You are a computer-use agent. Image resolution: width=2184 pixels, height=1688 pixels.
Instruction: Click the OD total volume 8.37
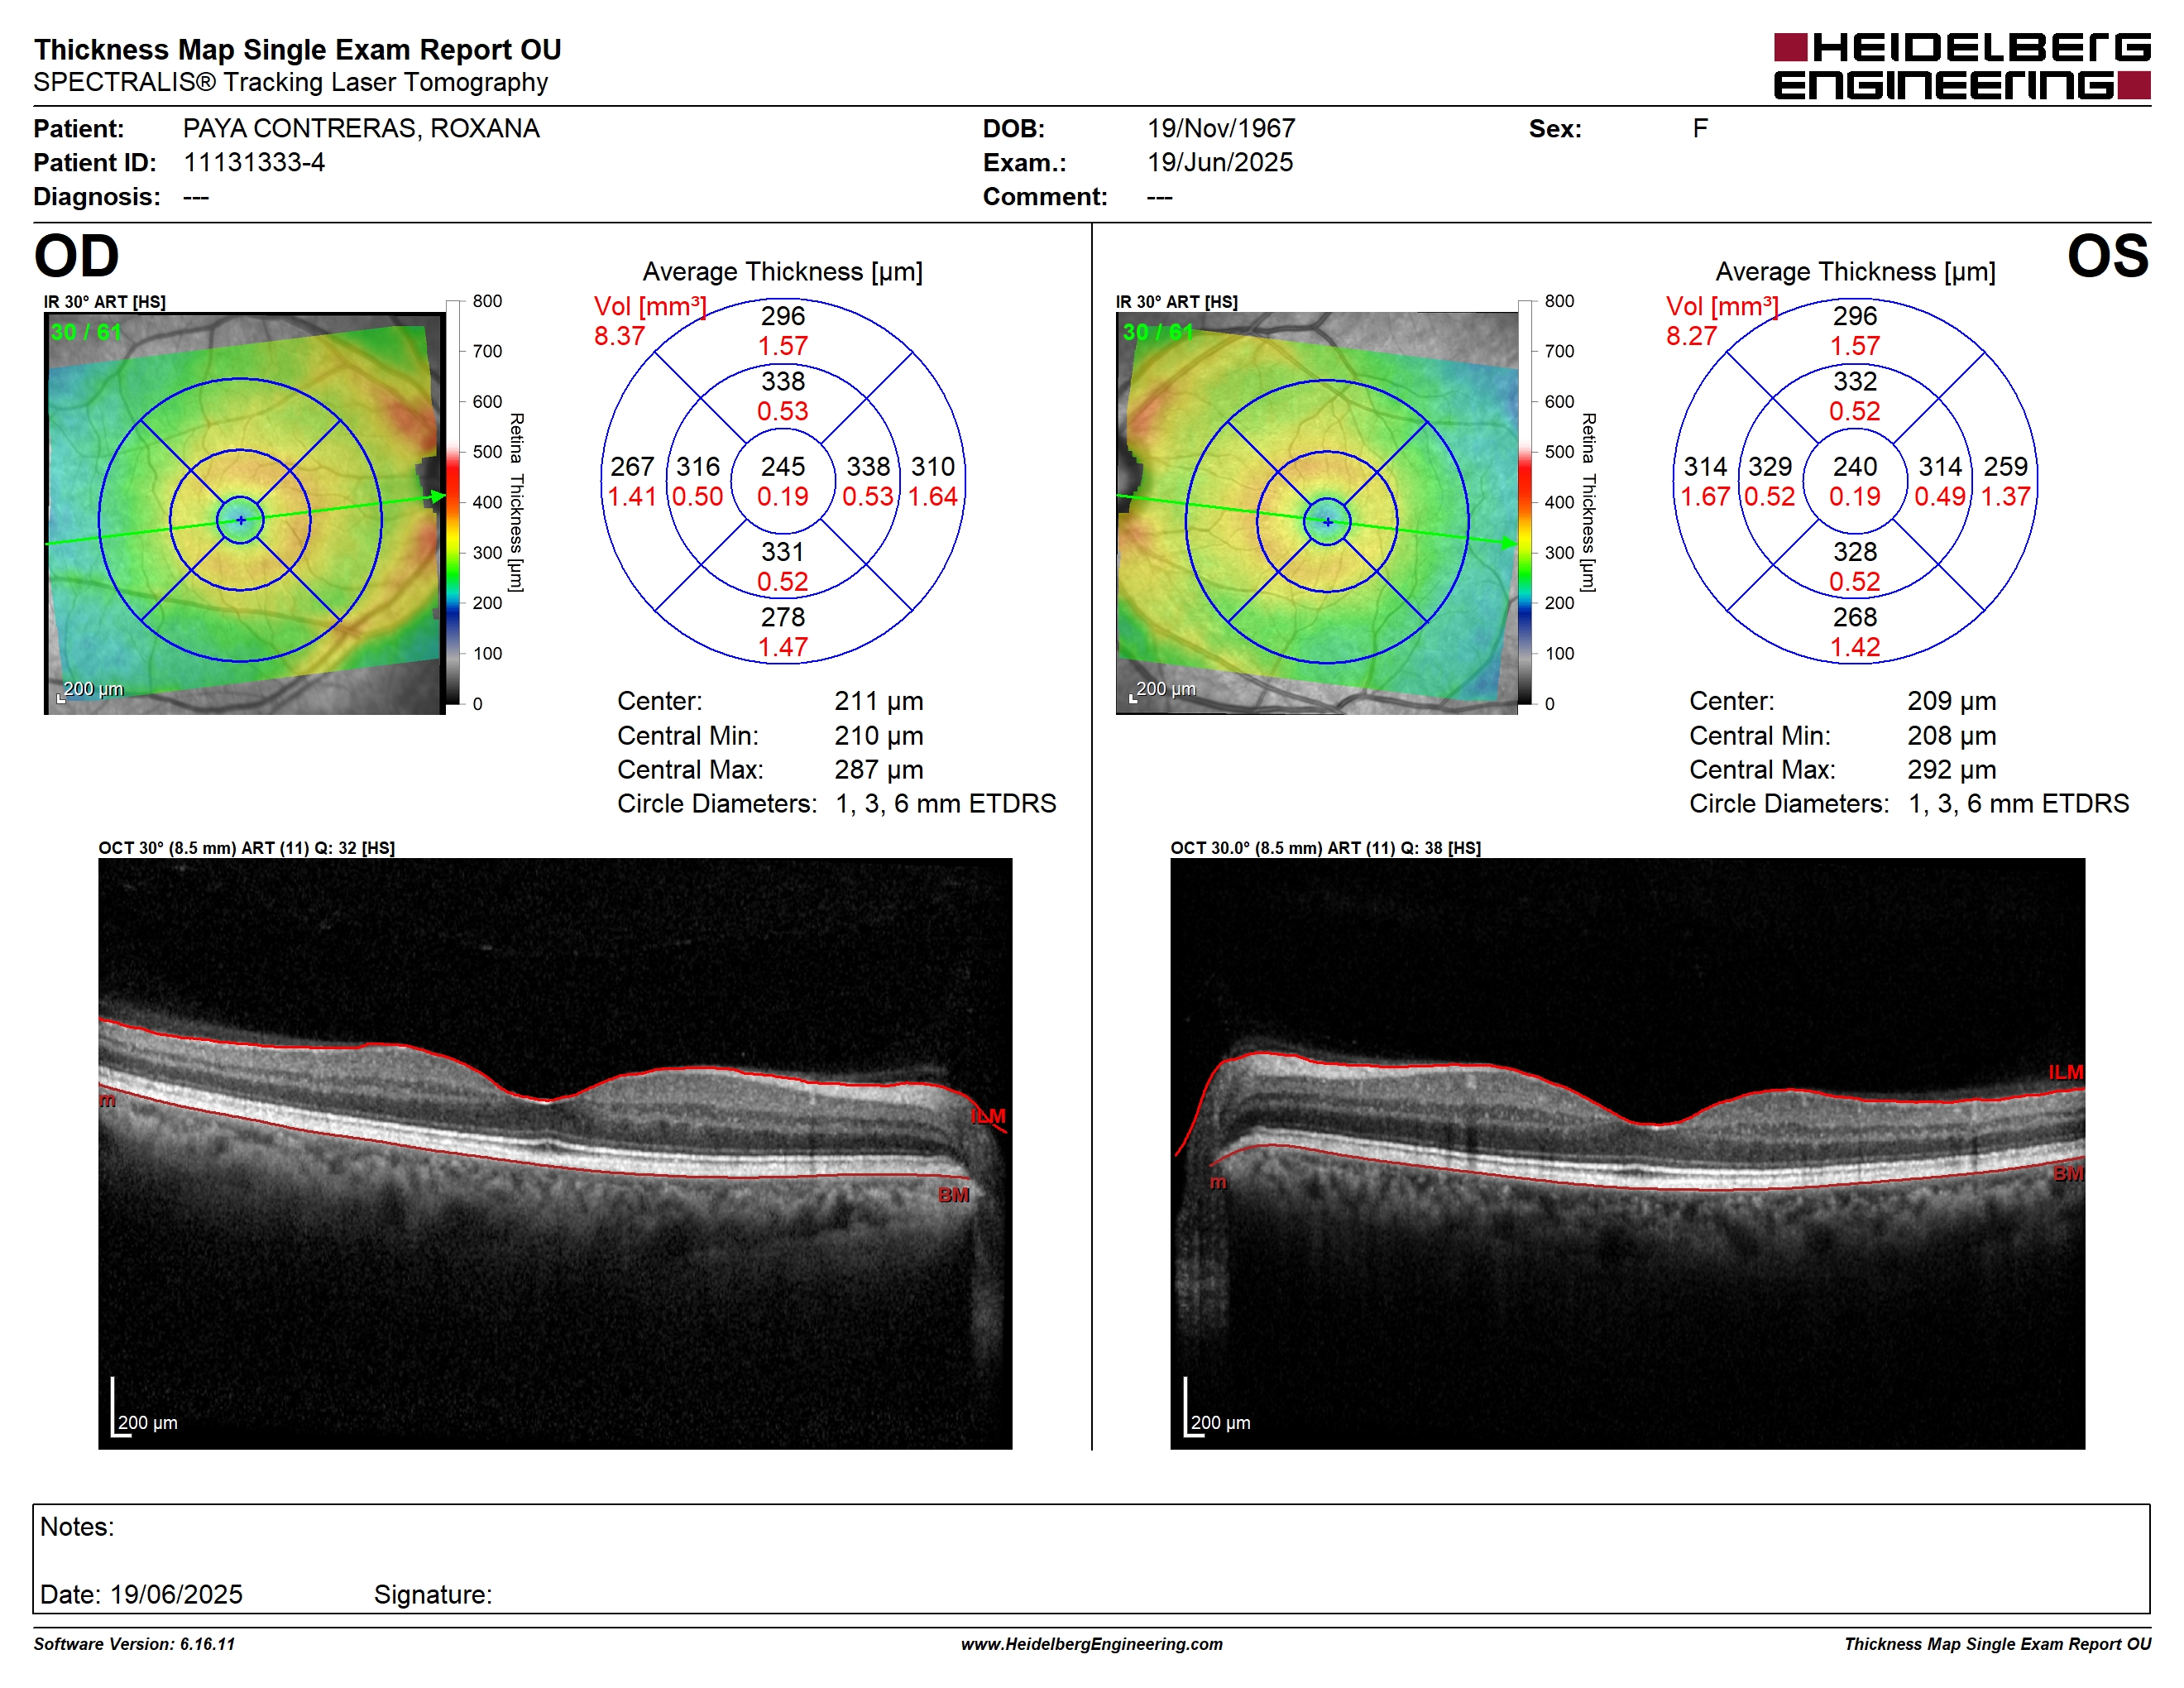(619, 336)
